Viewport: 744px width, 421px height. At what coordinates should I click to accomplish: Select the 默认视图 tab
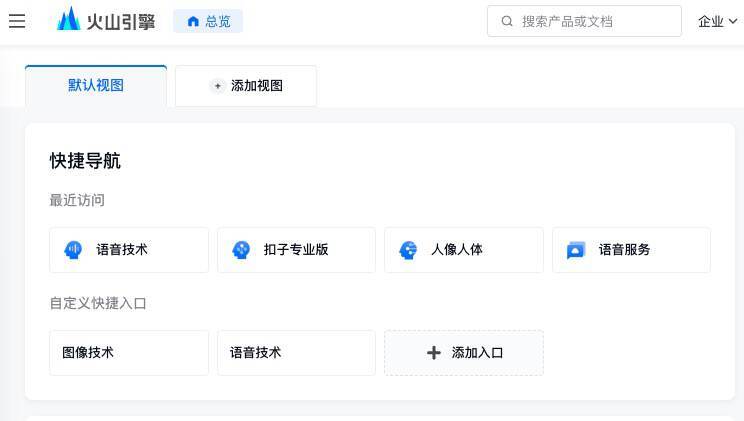tap(96, 86)
